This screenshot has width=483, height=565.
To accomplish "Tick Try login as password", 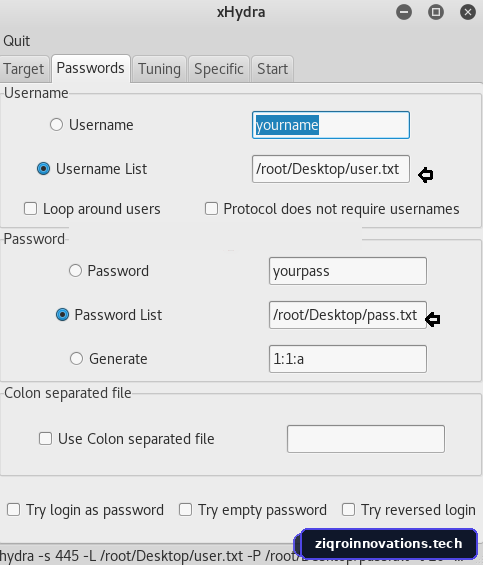I will coord(14,510).
